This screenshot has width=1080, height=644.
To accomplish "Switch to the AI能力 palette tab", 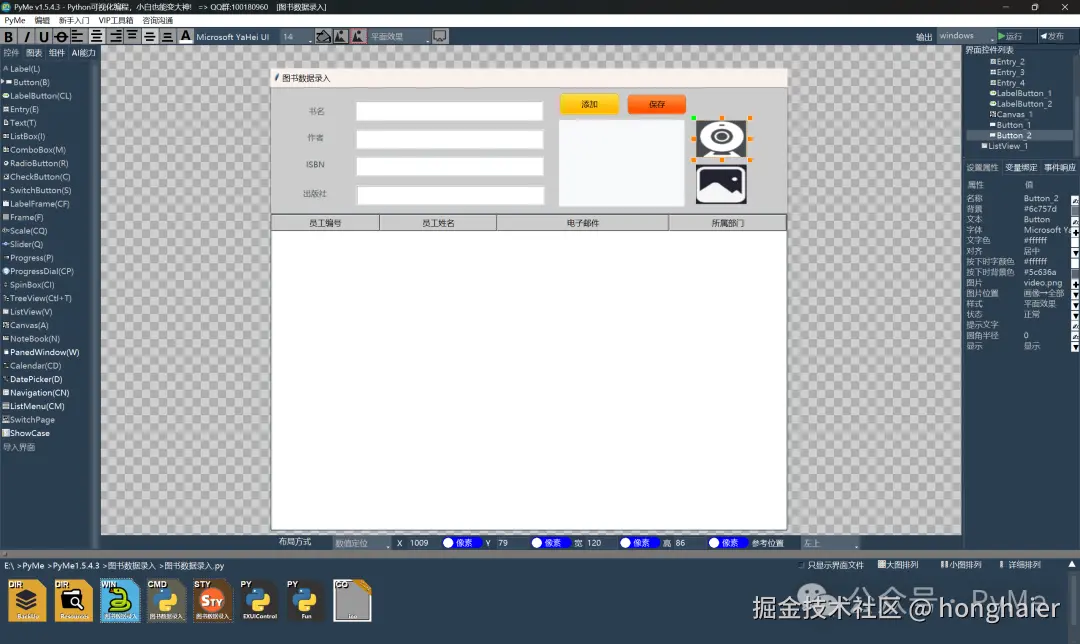I will click(x=83, y=53).
